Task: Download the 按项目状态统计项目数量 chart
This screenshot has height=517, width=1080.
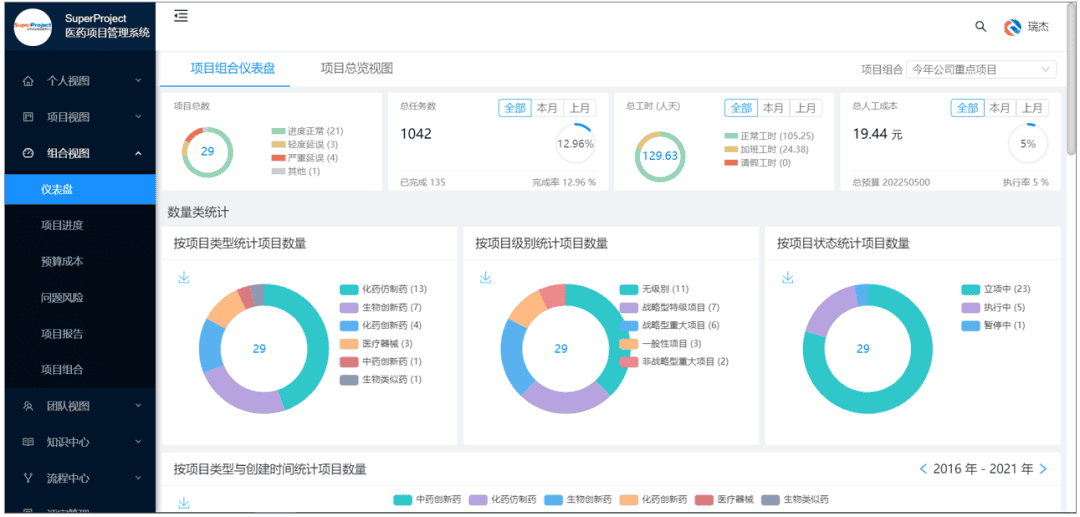Action: pos(787,277)
